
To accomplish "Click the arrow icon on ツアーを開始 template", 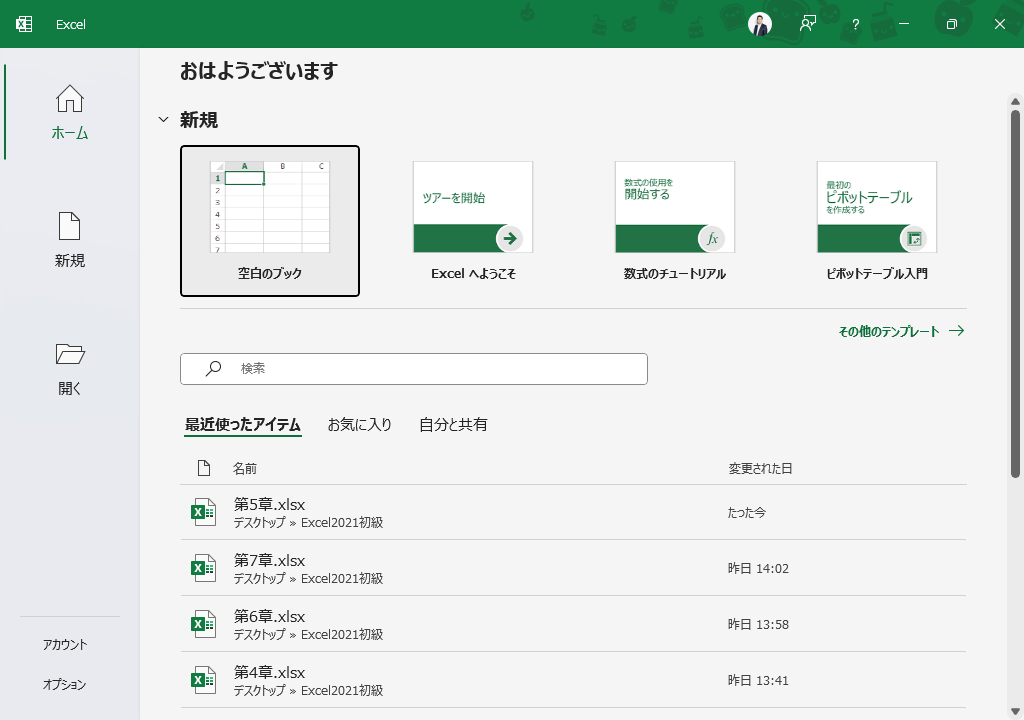I will 509,238.
